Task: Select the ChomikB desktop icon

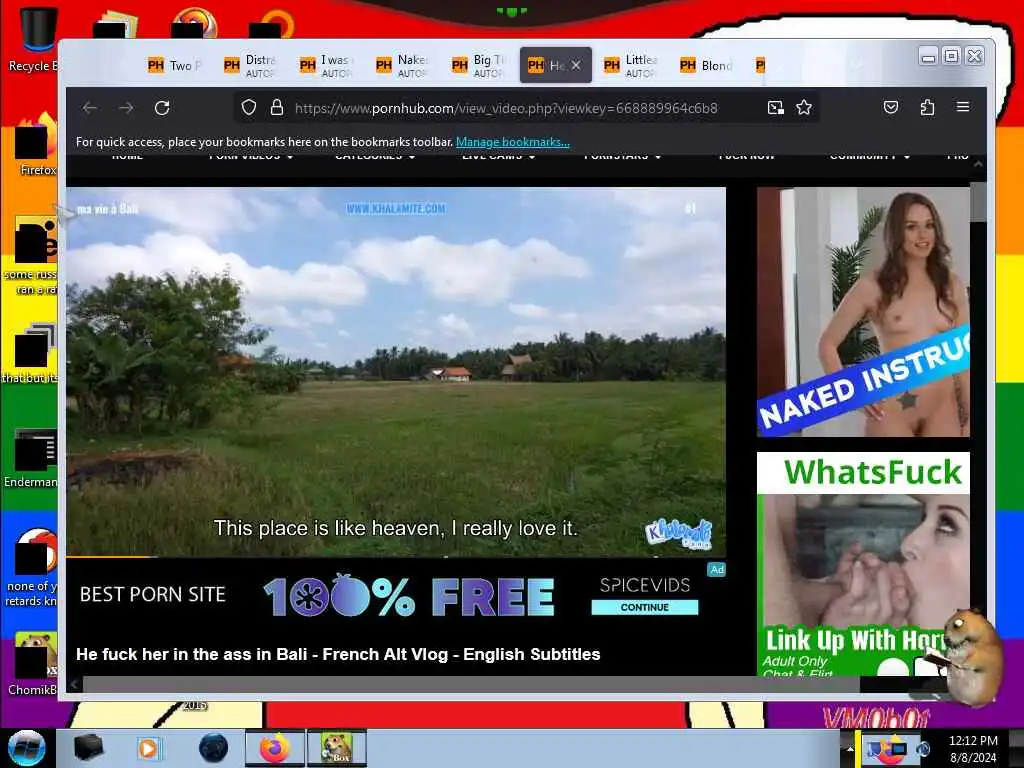Action: [x=33, y=665]
